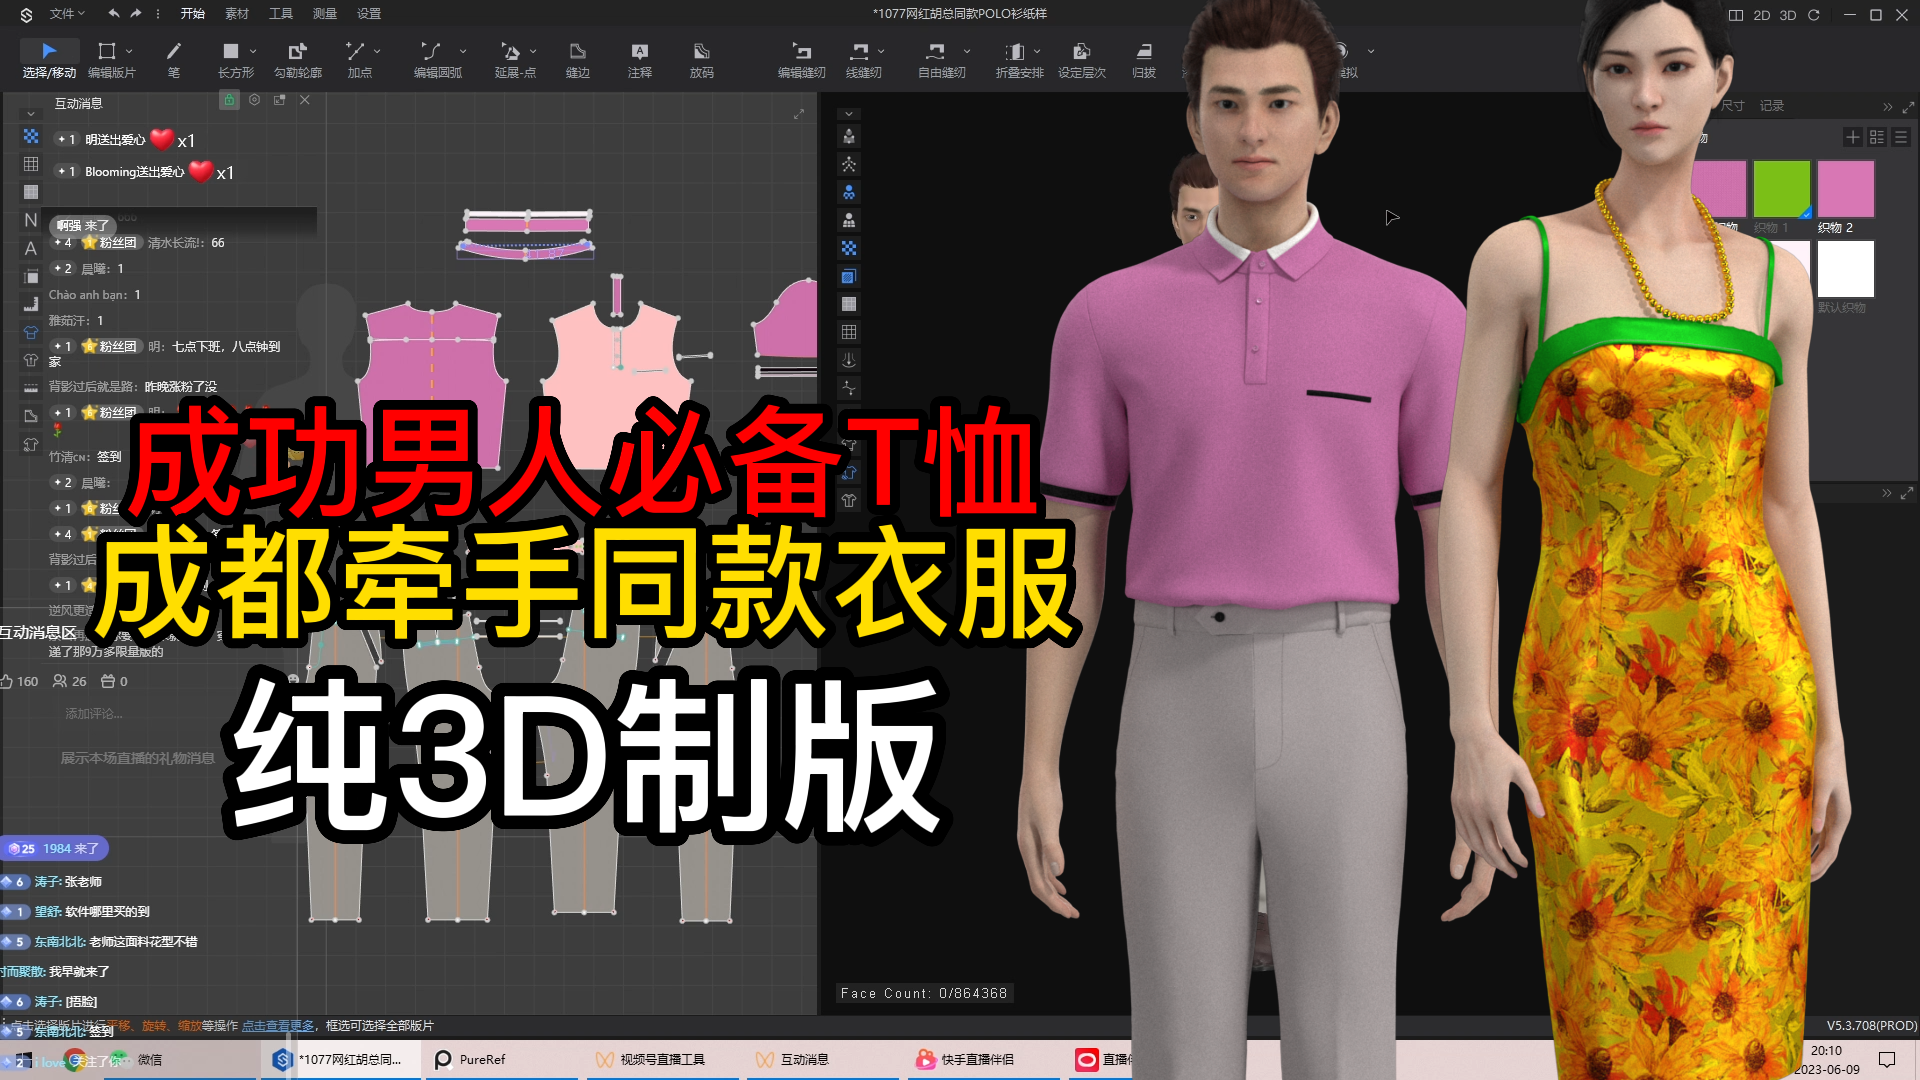
Task: Activate the 勾勒轮廓 trace outline tool
Action: pyautogui.click(x=298, y=59)
